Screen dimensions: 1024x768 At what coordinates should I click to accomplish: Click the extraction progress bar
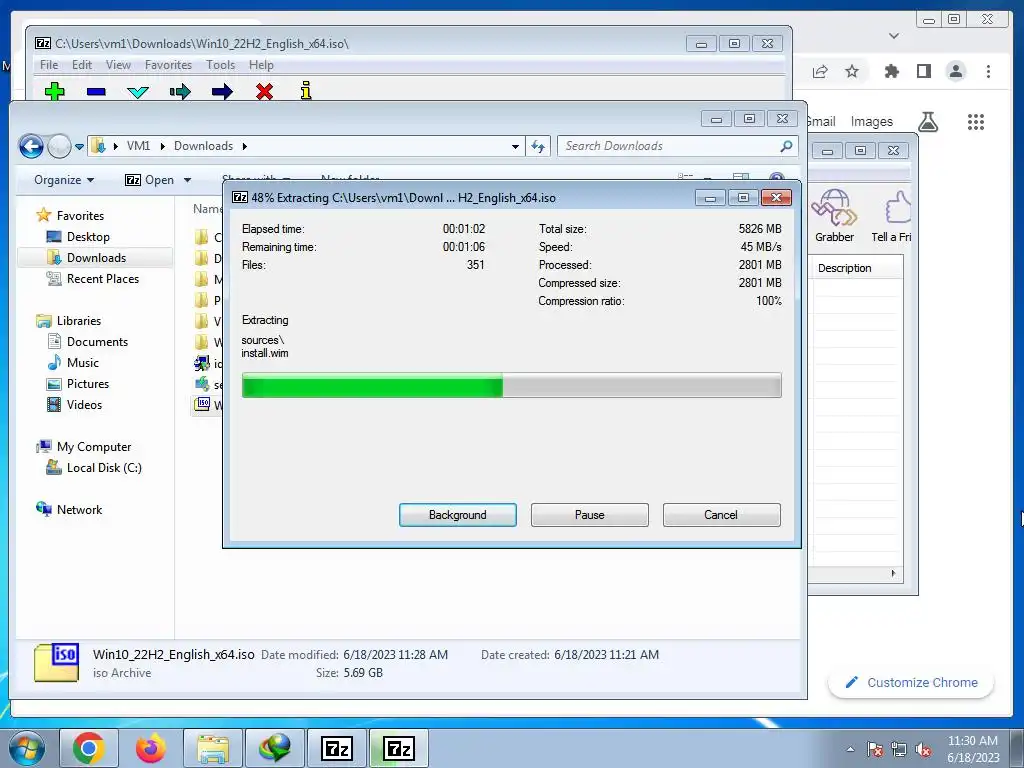[x=511, y=385]
